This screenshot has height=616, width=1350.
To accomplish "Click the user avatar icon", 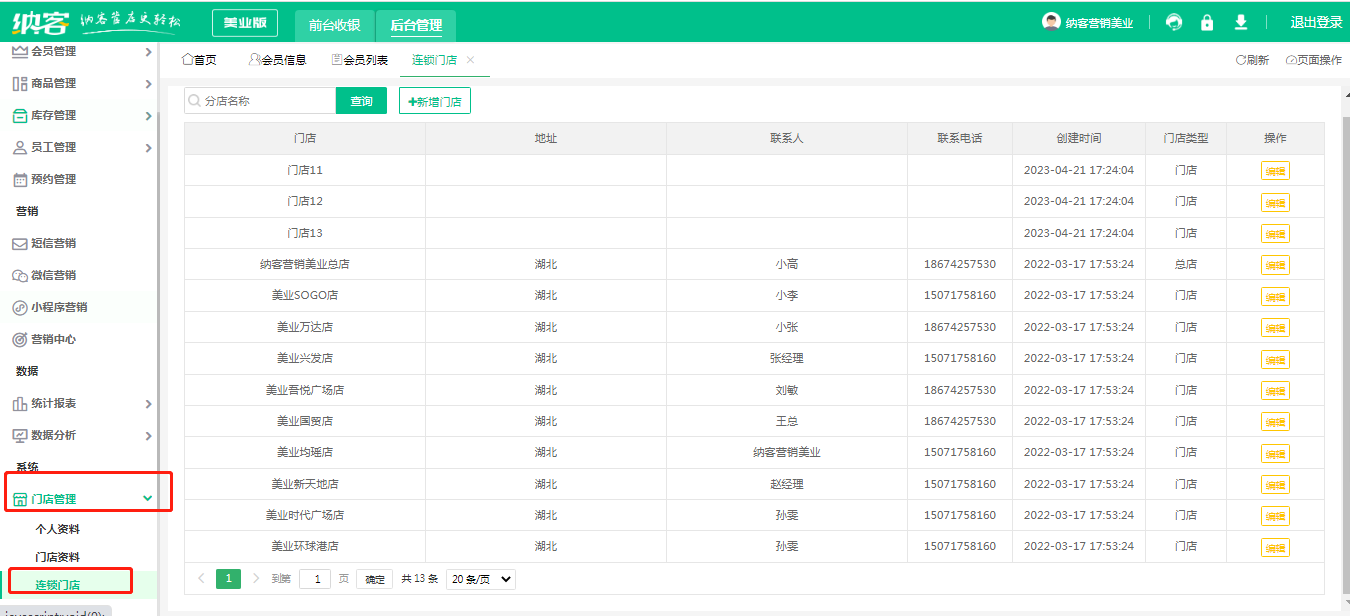I will (1051, 22).
